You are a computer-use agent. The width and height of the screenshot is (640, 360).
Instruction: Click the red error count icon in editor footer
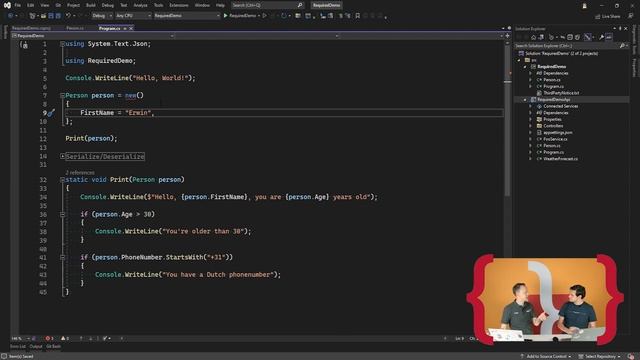[x=48, y=338]
